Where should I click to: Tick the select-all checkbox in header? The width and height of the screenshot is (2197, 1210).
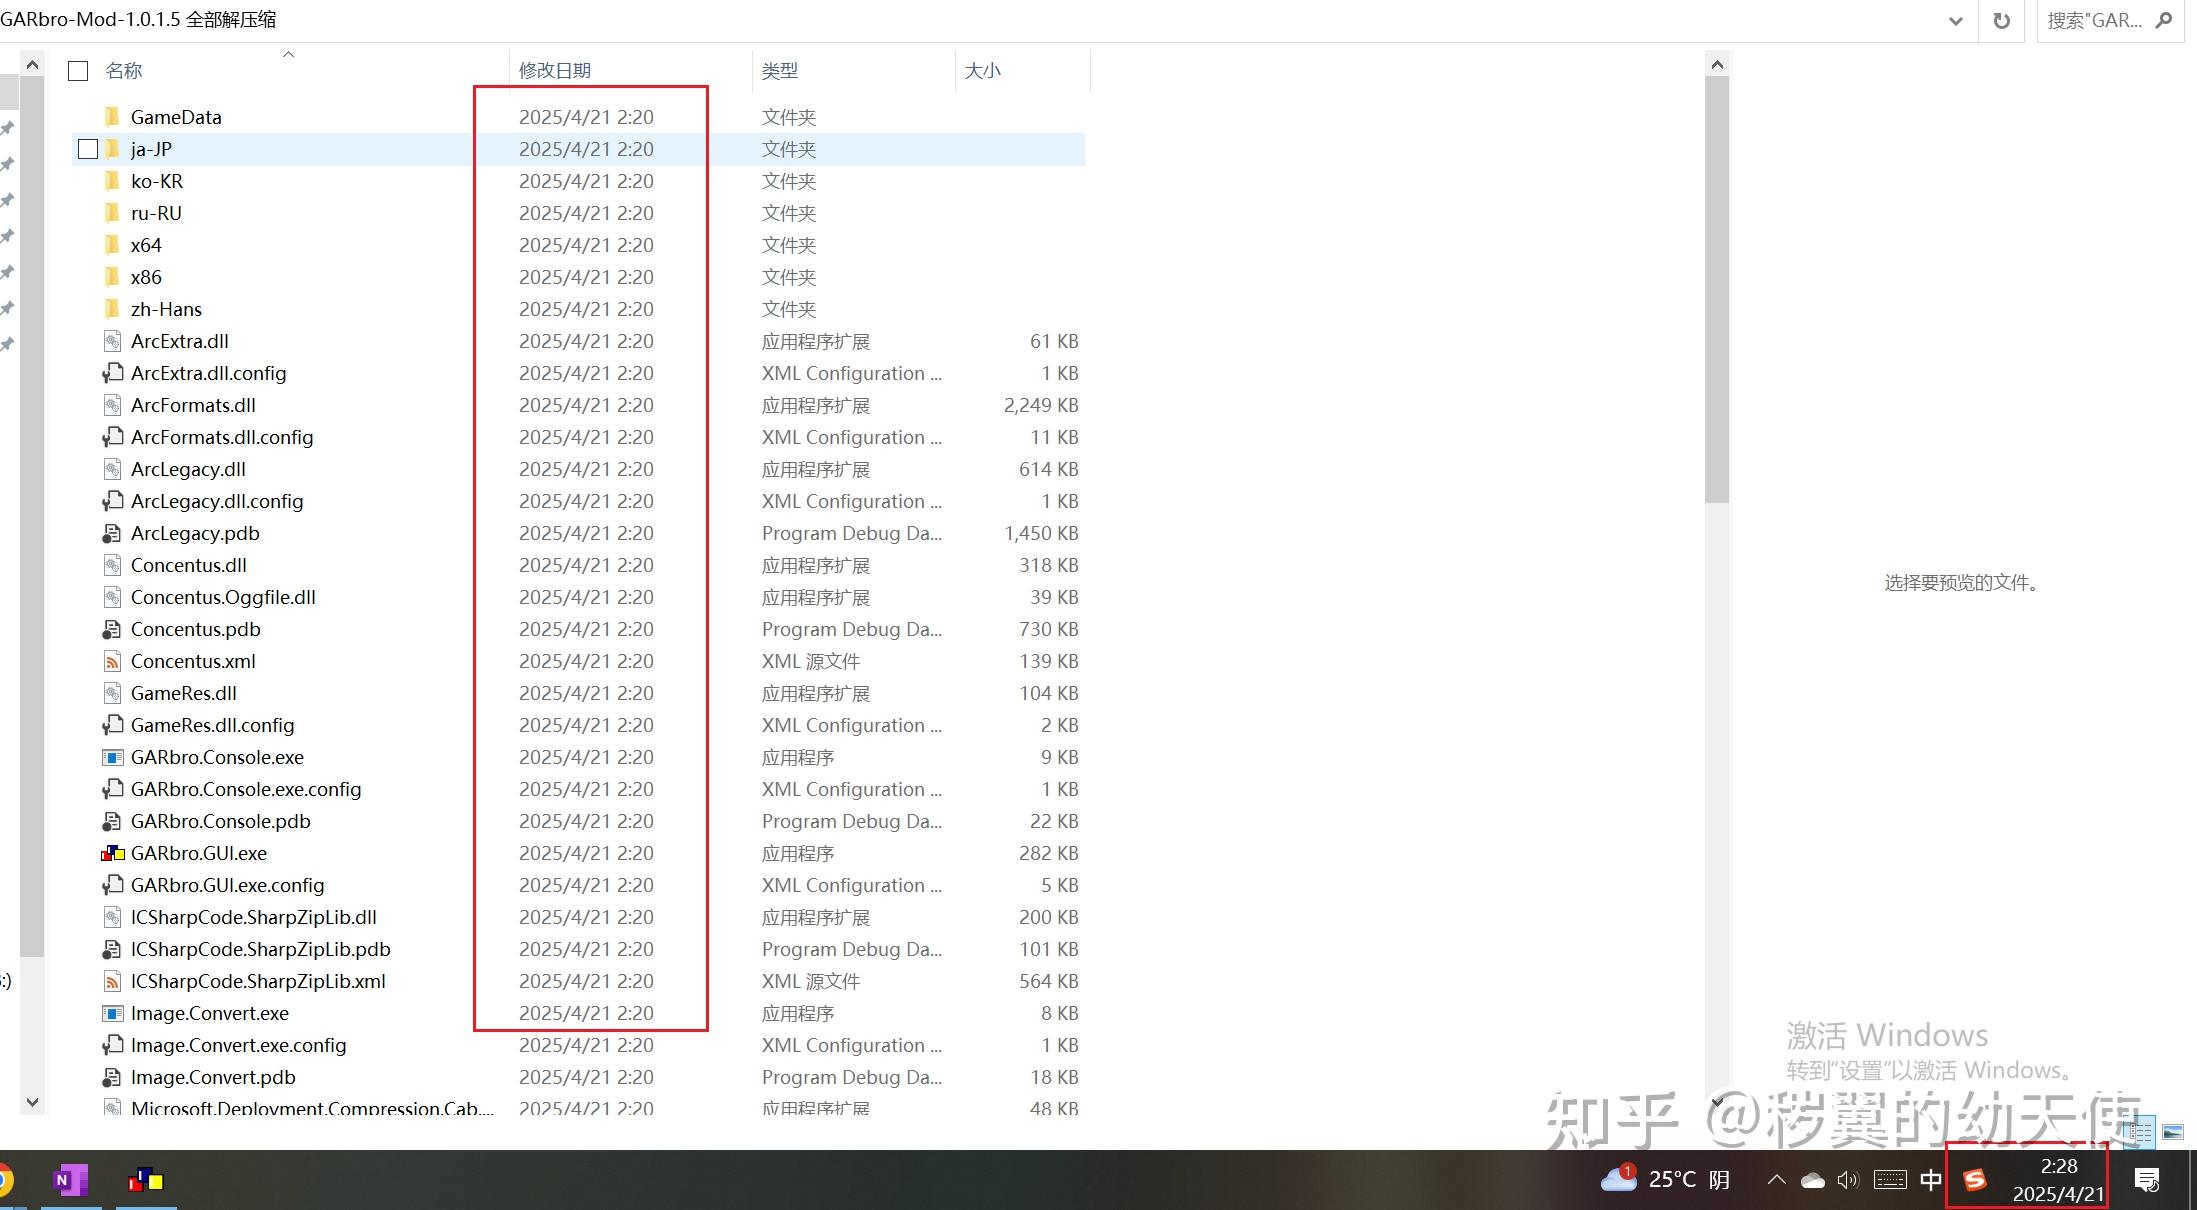(x=78, y=71)
